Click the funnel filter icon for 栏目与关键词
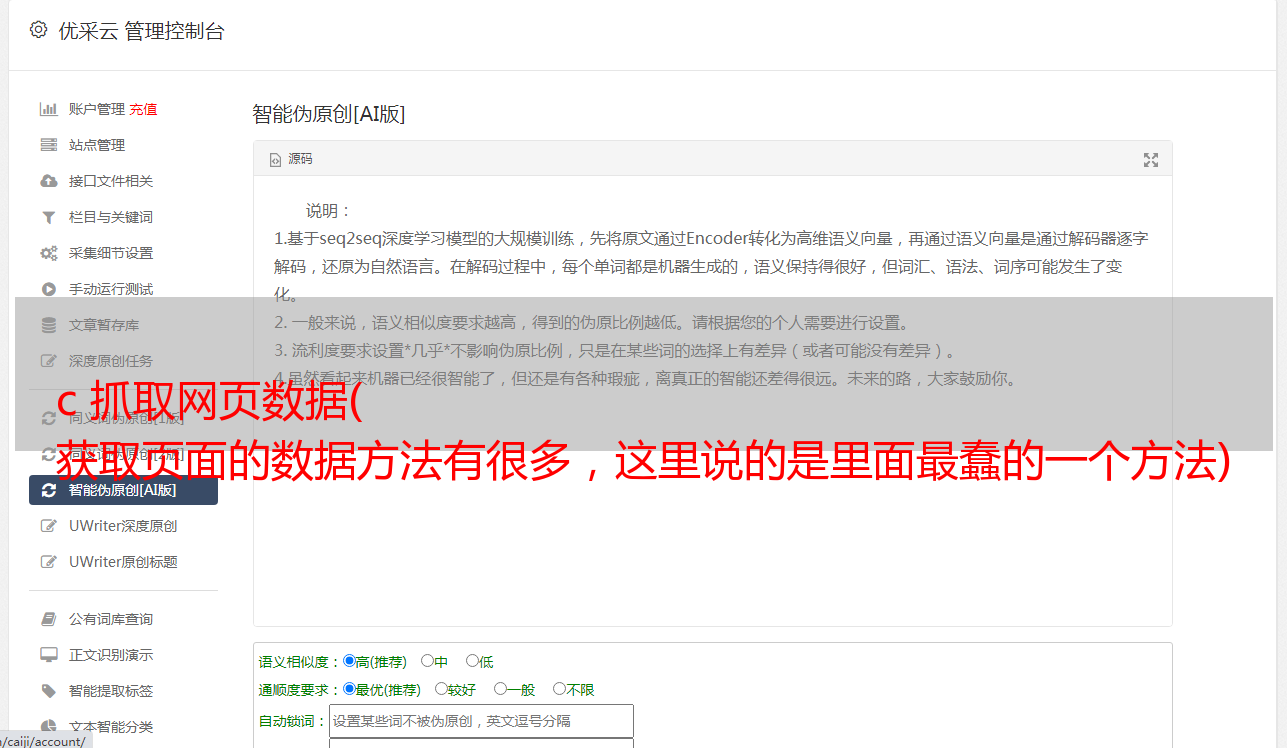 pyautogui.click(x=48, y=217)
